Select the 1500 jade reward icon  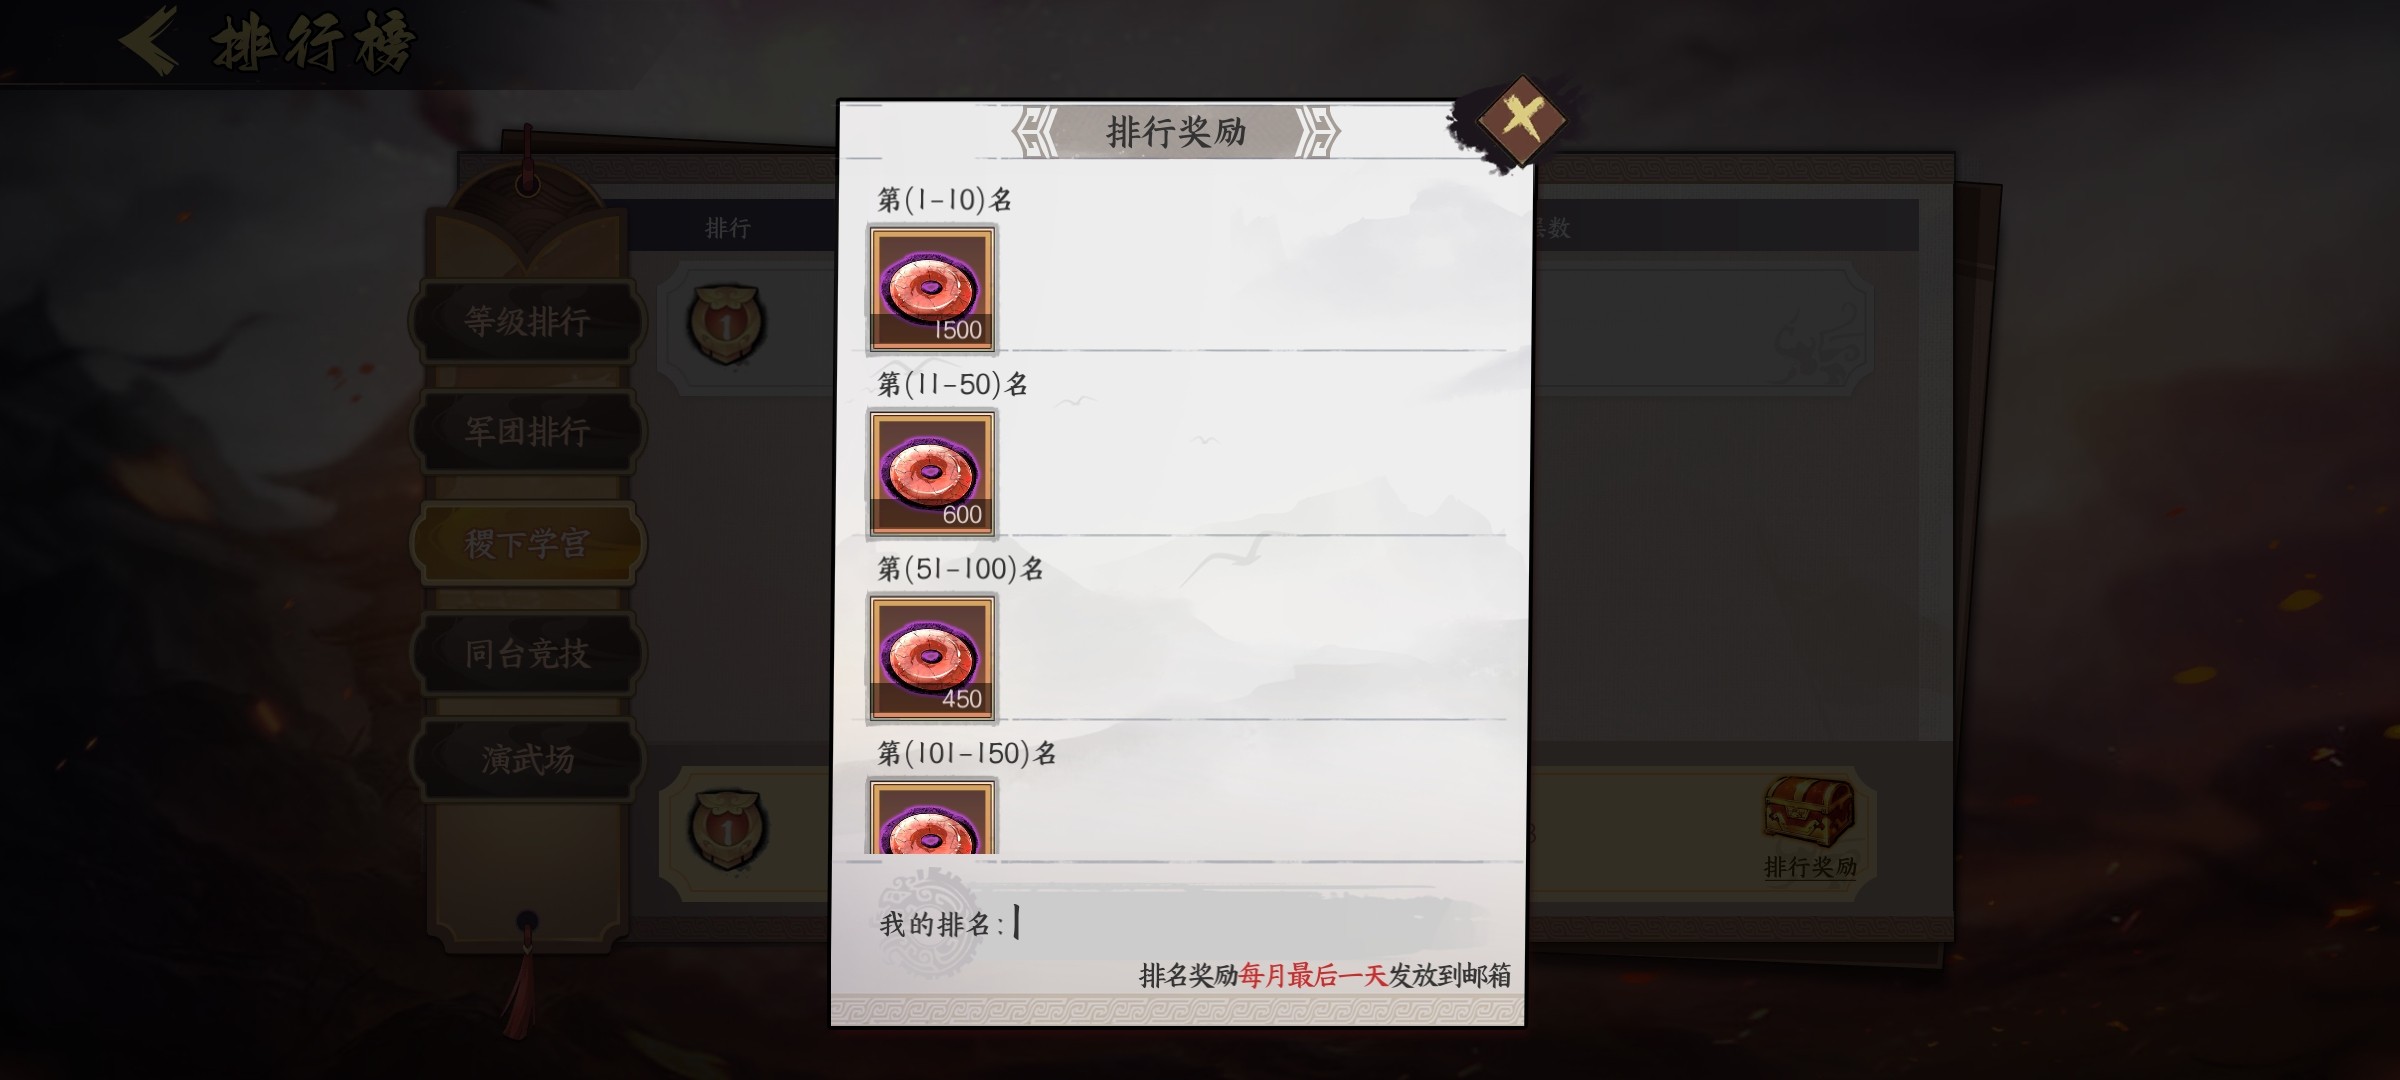(x=932, y=289)
